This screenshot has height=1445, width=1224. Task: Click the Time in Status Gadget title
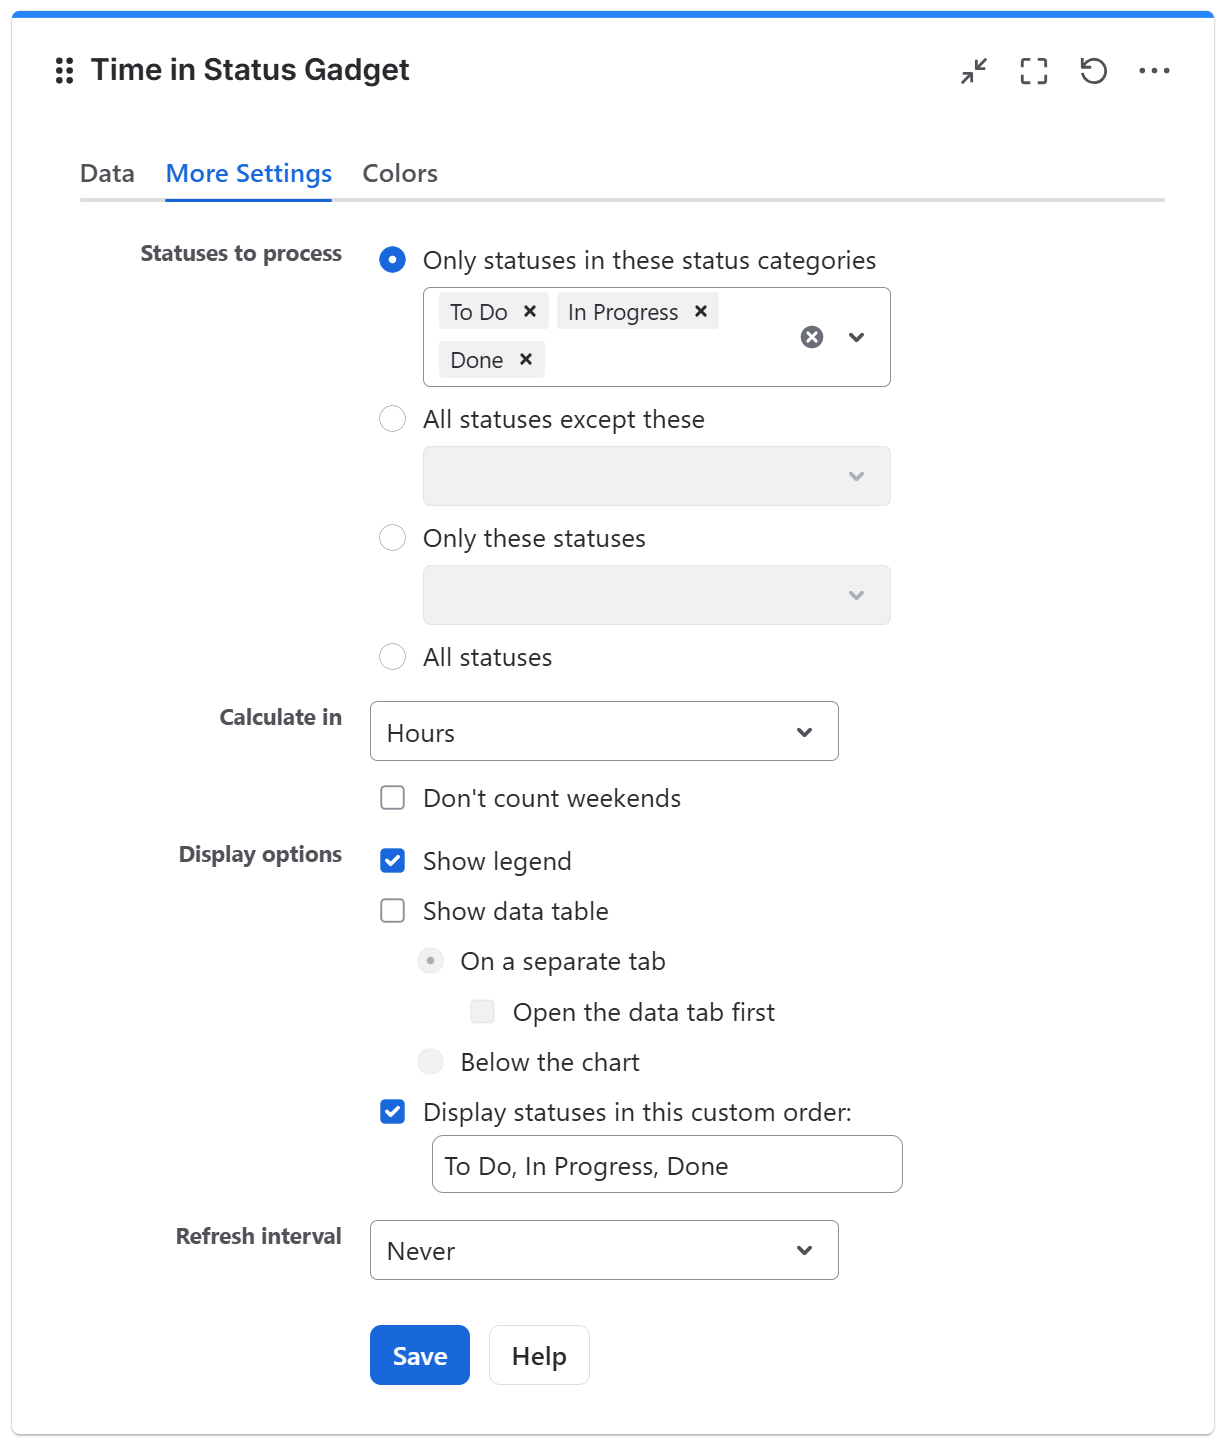click(250, 70)
